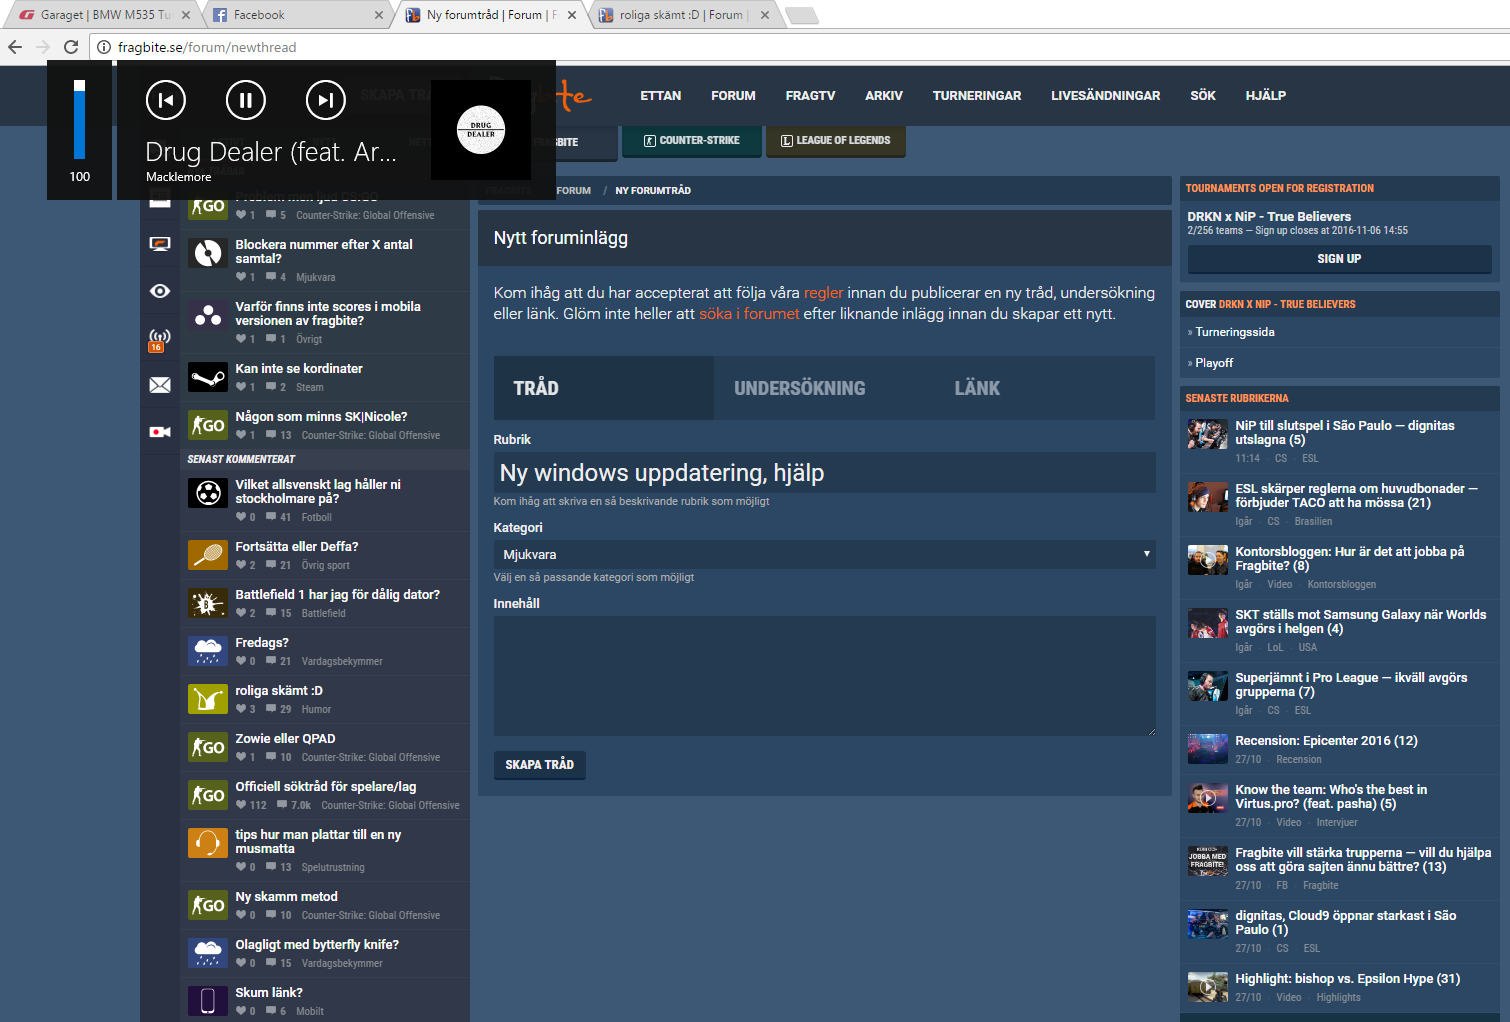The image size is (1510, 1022).
Task: Open FRAGTV in the top navigation
Action: click(810, 96)
